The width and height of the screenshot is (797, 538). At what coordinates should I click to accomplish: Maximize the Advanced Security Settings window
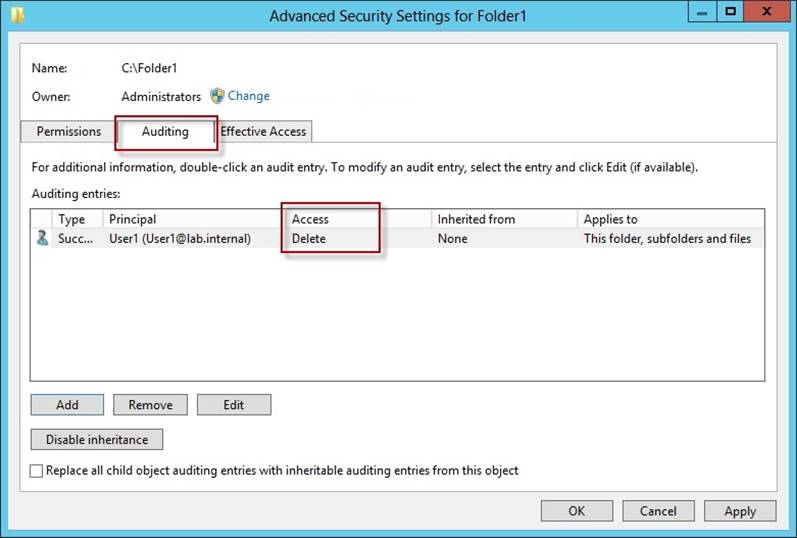tap(730, 12)
